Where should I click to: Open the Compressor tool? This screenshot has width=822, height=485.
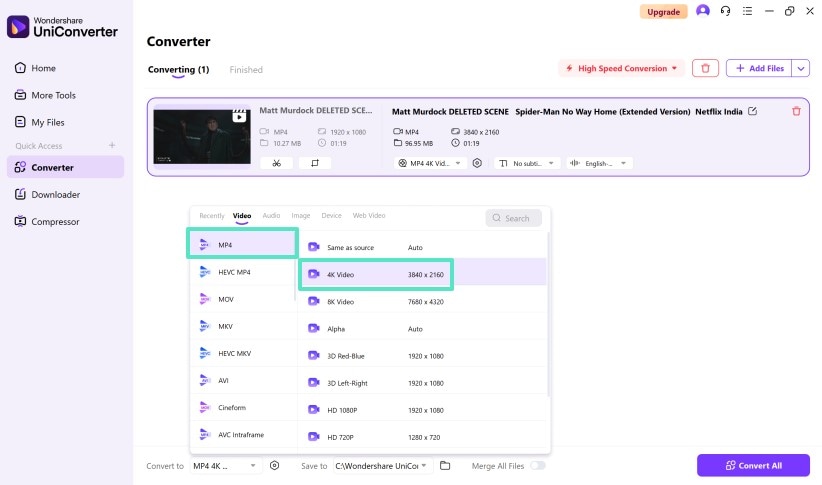(x=47, y=222)
